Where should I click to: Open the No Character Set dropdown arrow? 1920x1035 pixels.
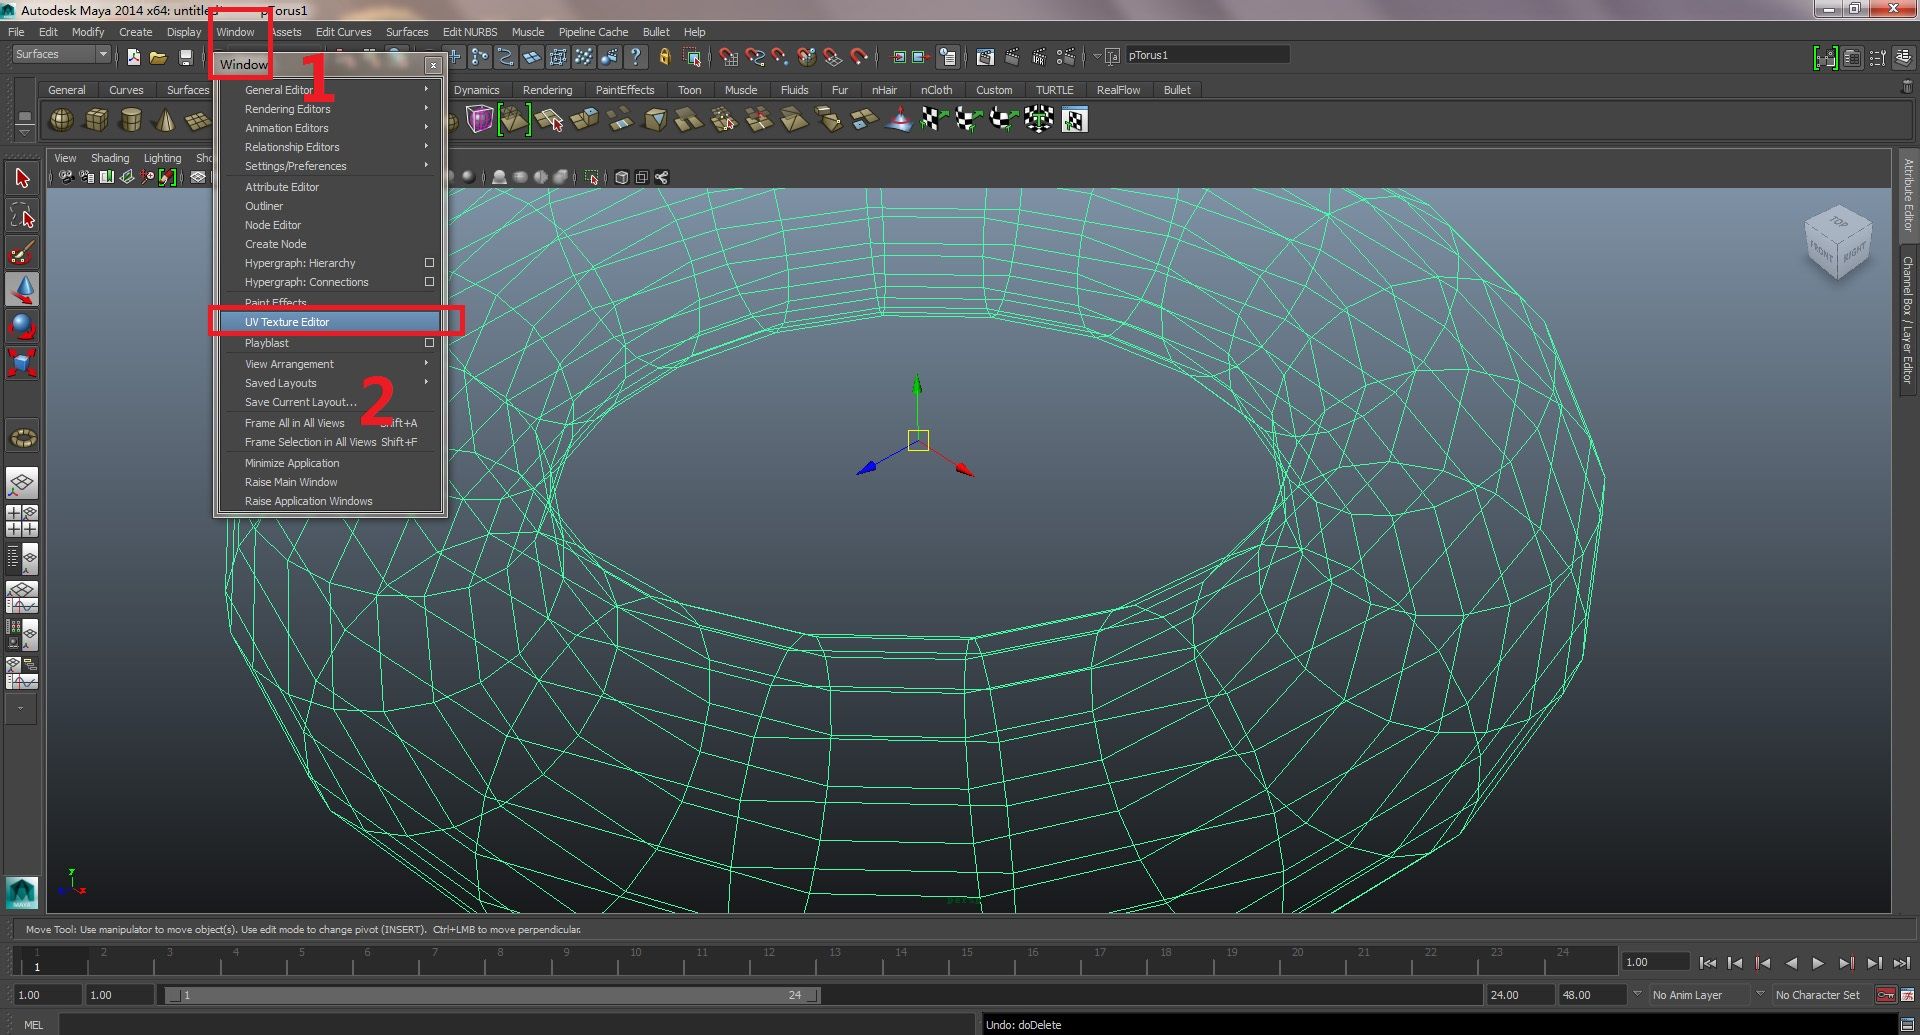[x=1760, y=994]
